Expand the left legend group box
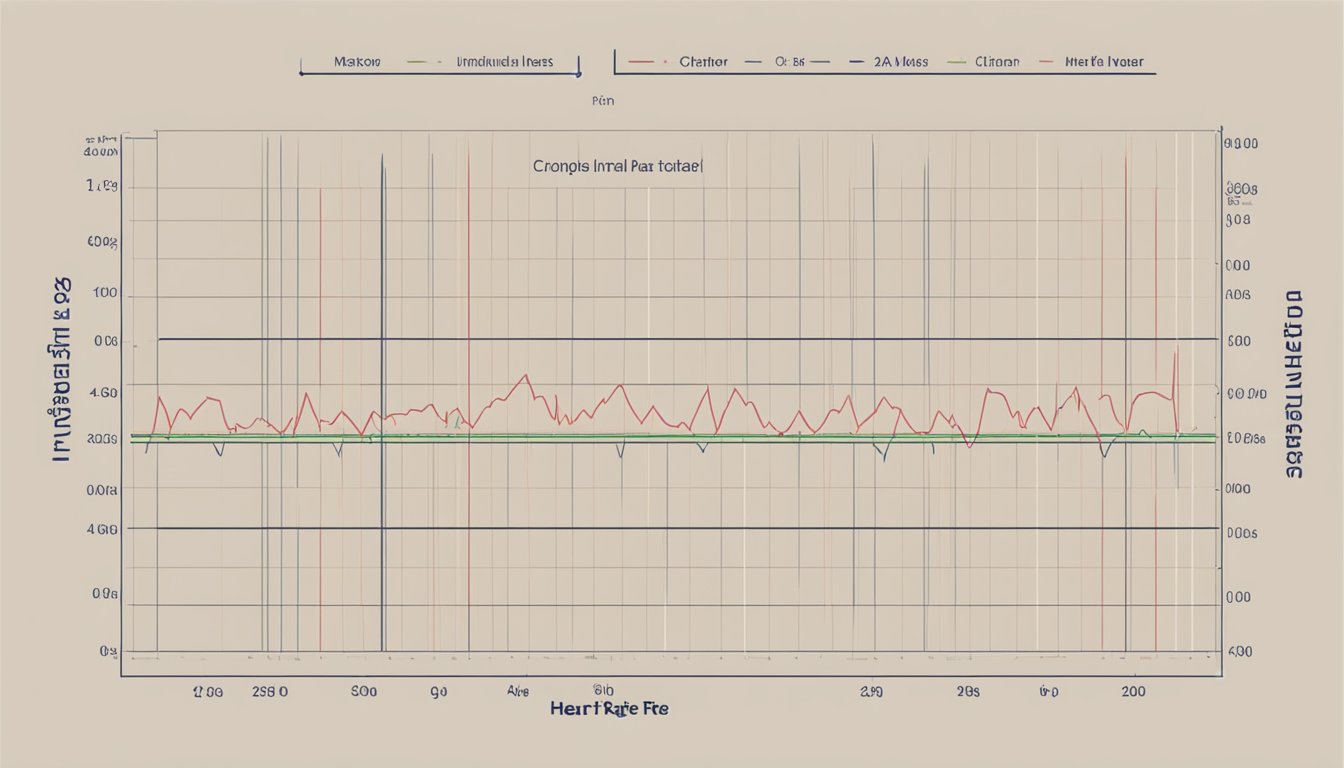The height and width of the screenshot is (768, 1344). point(440,63)
